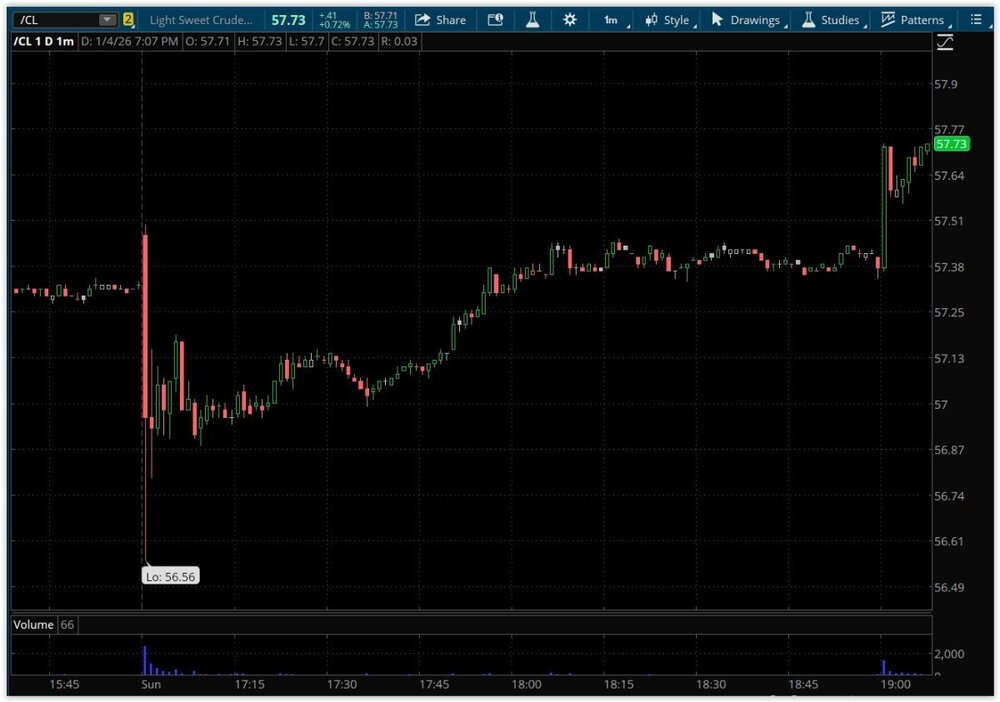Click the yellow number 2 link badge
Screen dimensions: 1000x702
(128, 20)
